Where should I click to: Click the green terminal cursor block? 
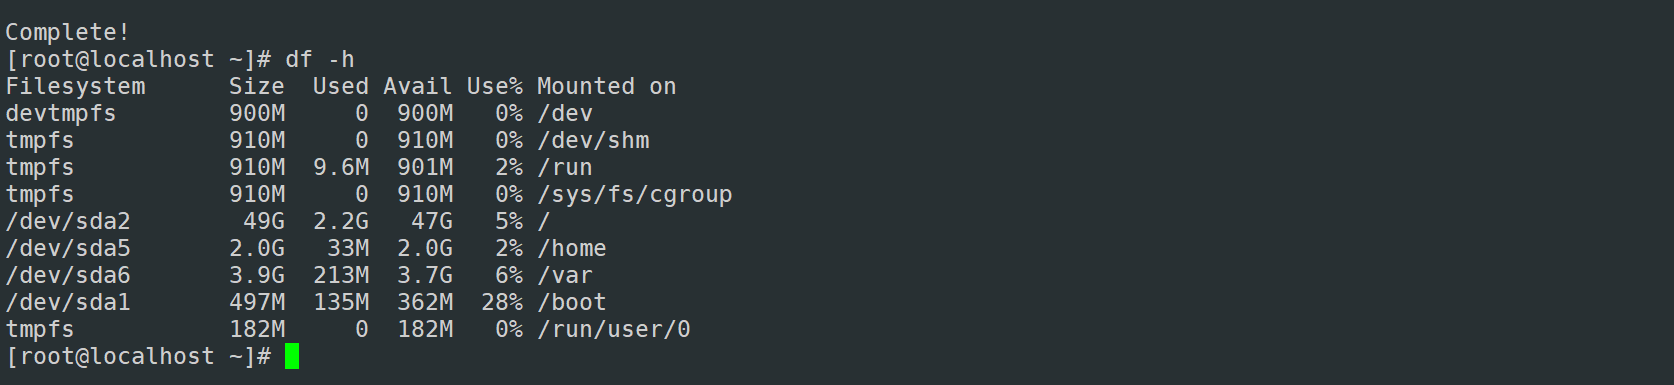[x=292, y=356]
